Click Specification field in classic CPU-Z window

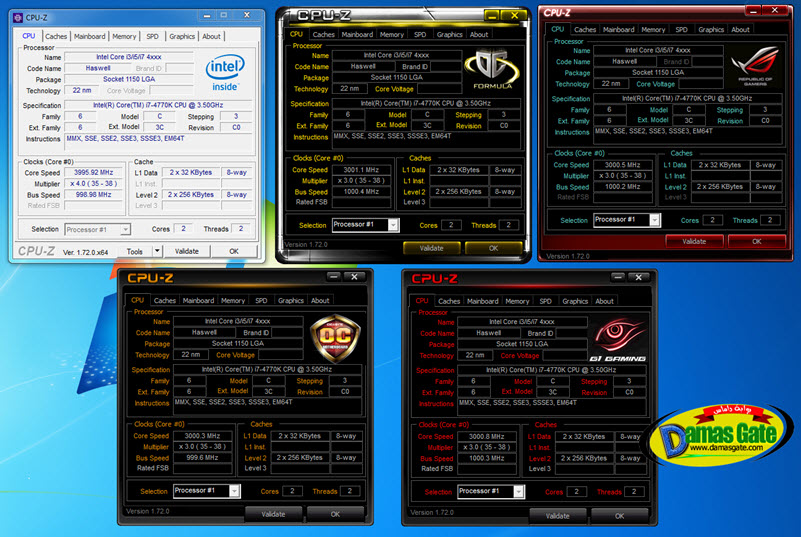(x=158, y=105)
